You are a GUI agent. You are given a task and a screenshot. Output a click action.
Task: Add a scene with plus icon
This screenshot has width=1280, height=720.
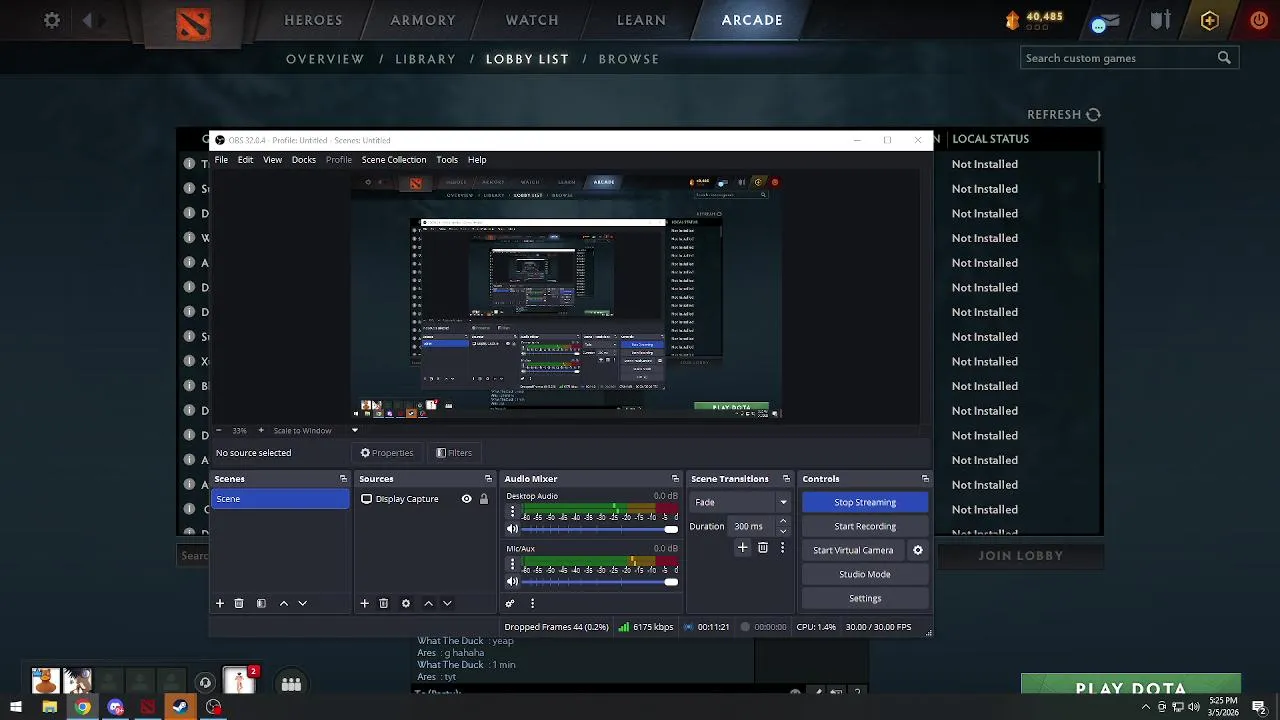[x=220, y=603]
